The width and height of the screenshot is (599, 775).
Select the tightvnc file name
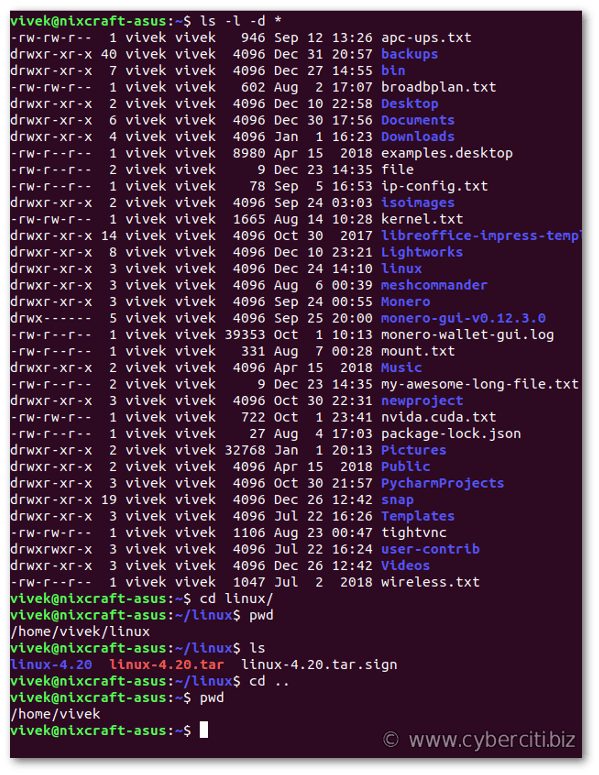(x=414, y=533)
